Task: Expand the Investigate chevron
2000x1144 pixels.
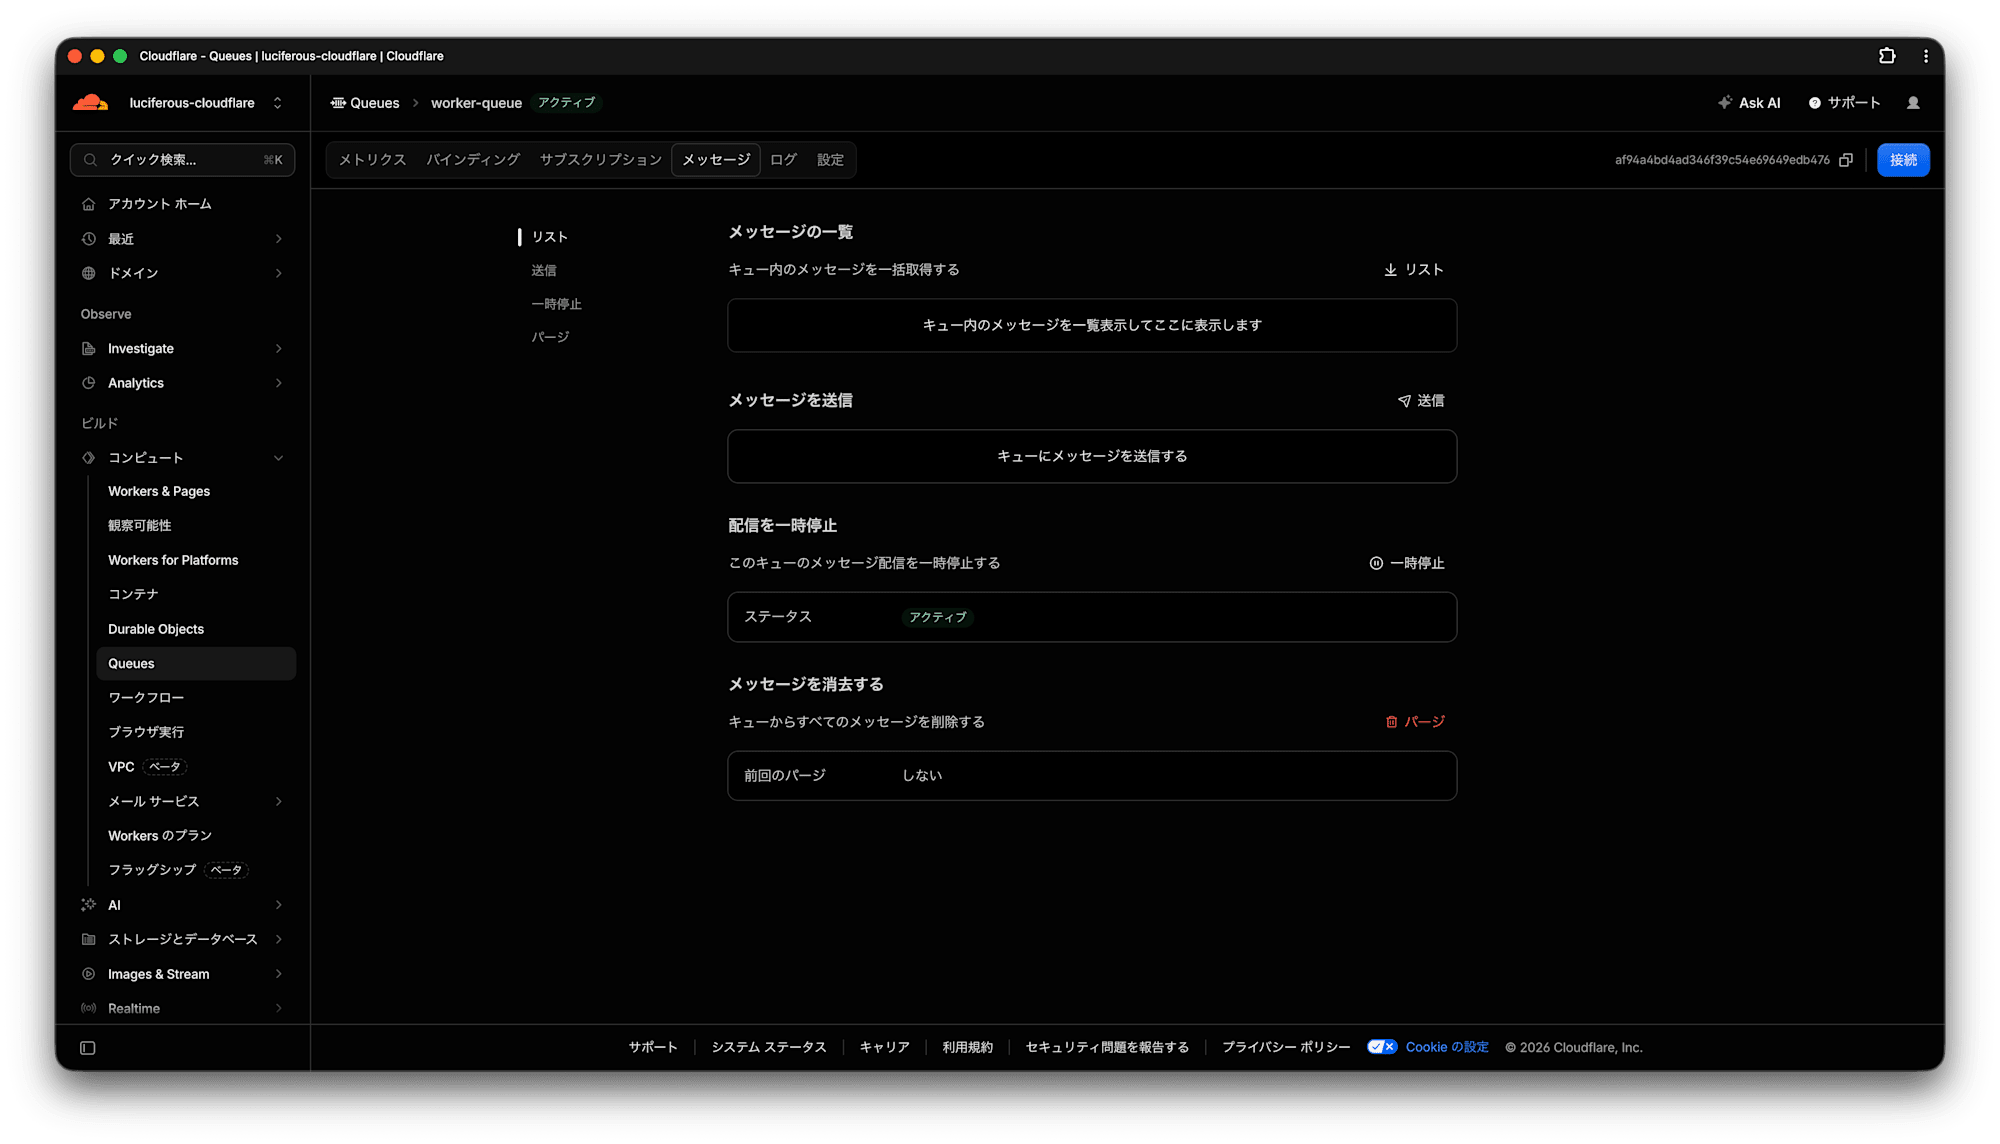Action: coord(279,349)
